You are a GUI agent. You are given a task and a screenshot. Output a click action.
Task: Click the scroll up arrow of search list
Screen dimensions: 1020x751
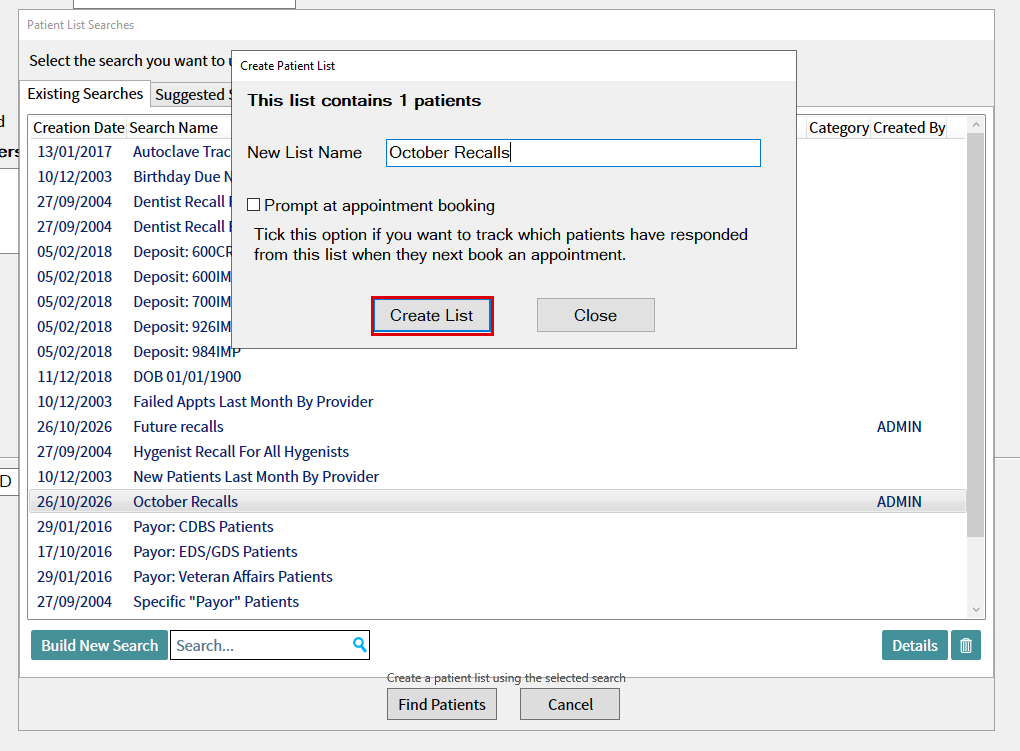tap(976, 124)
